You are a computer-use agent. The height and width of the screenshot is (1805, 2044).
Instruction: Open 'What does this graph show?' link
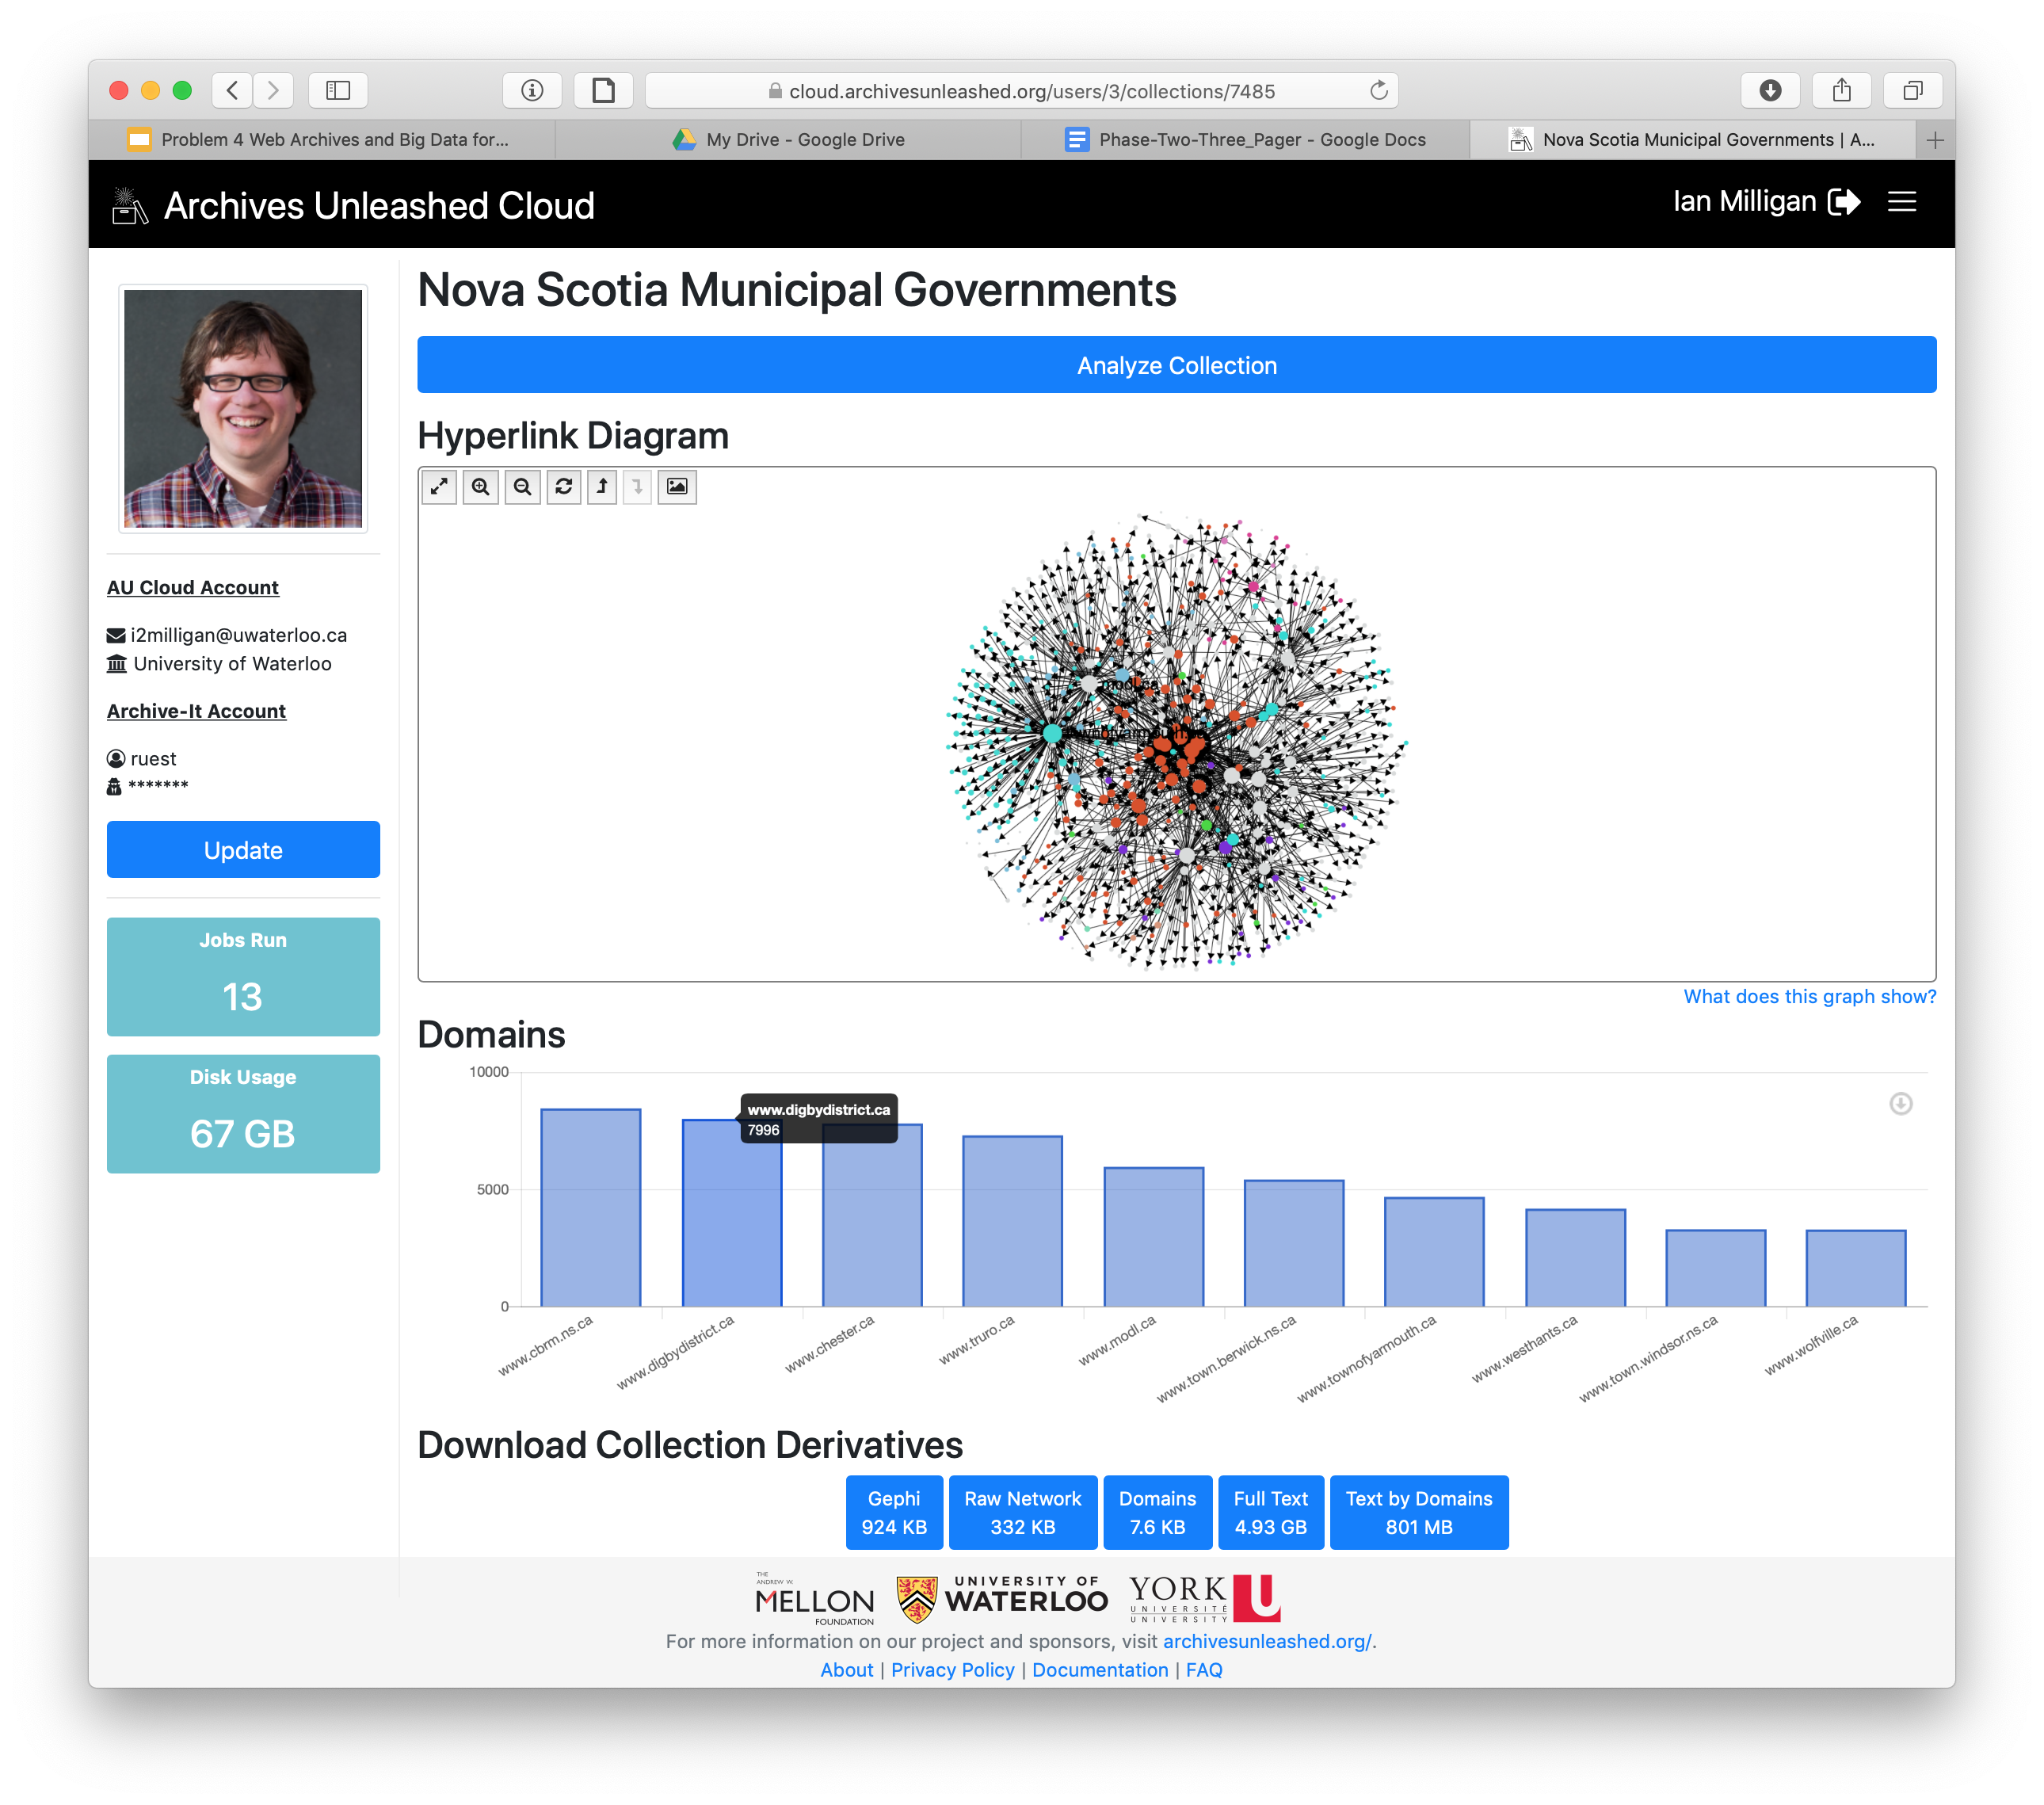point(1809,997)
